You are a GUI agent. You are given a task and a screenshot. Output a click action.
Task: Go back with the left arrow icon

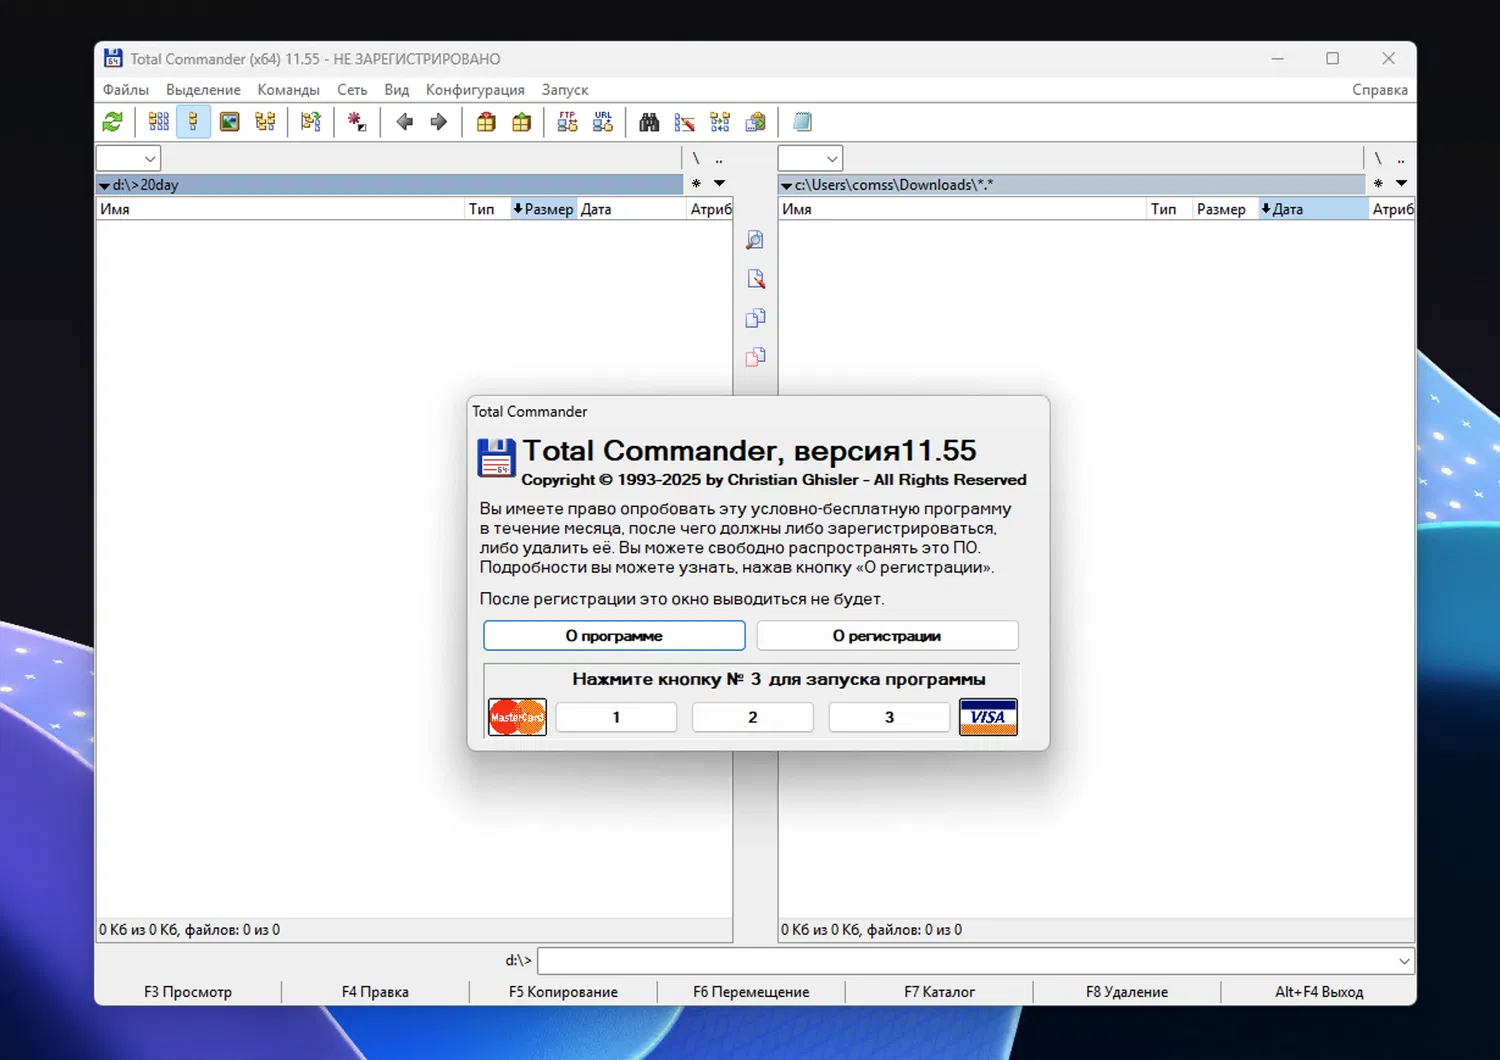point(404,122)
